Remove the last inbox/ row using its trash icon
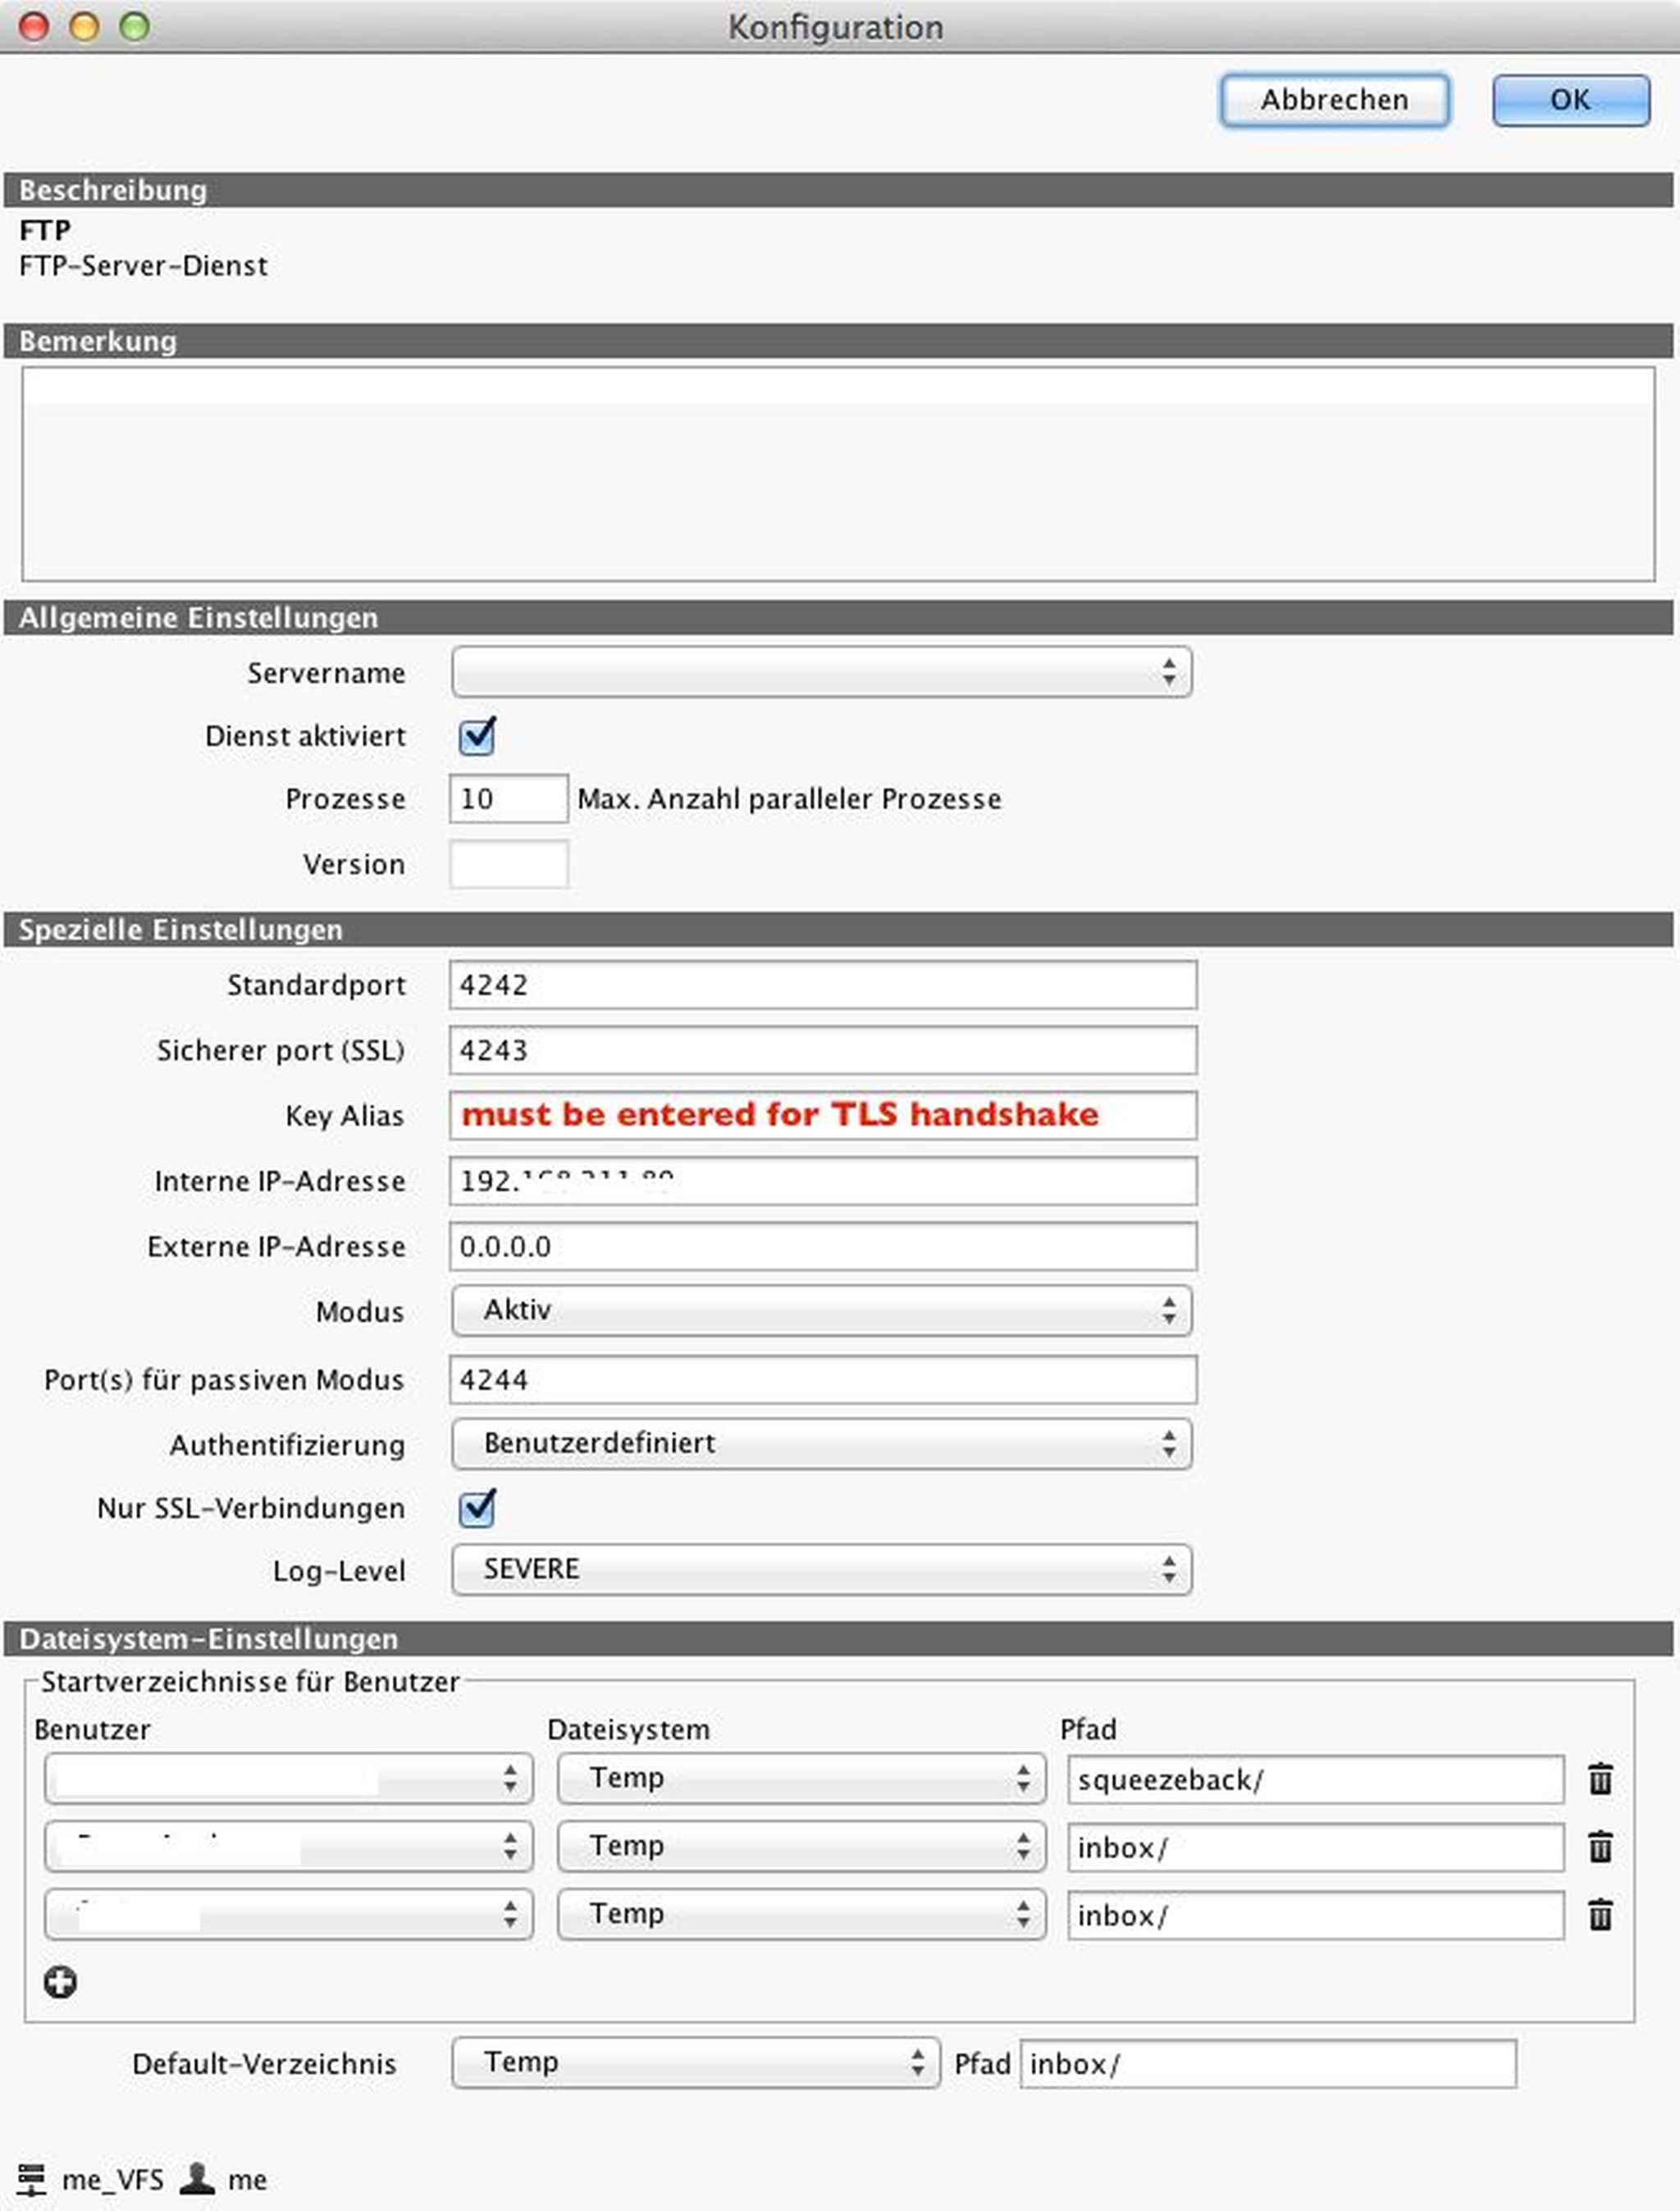 pyautogui.click(x=1601, y=1915)
